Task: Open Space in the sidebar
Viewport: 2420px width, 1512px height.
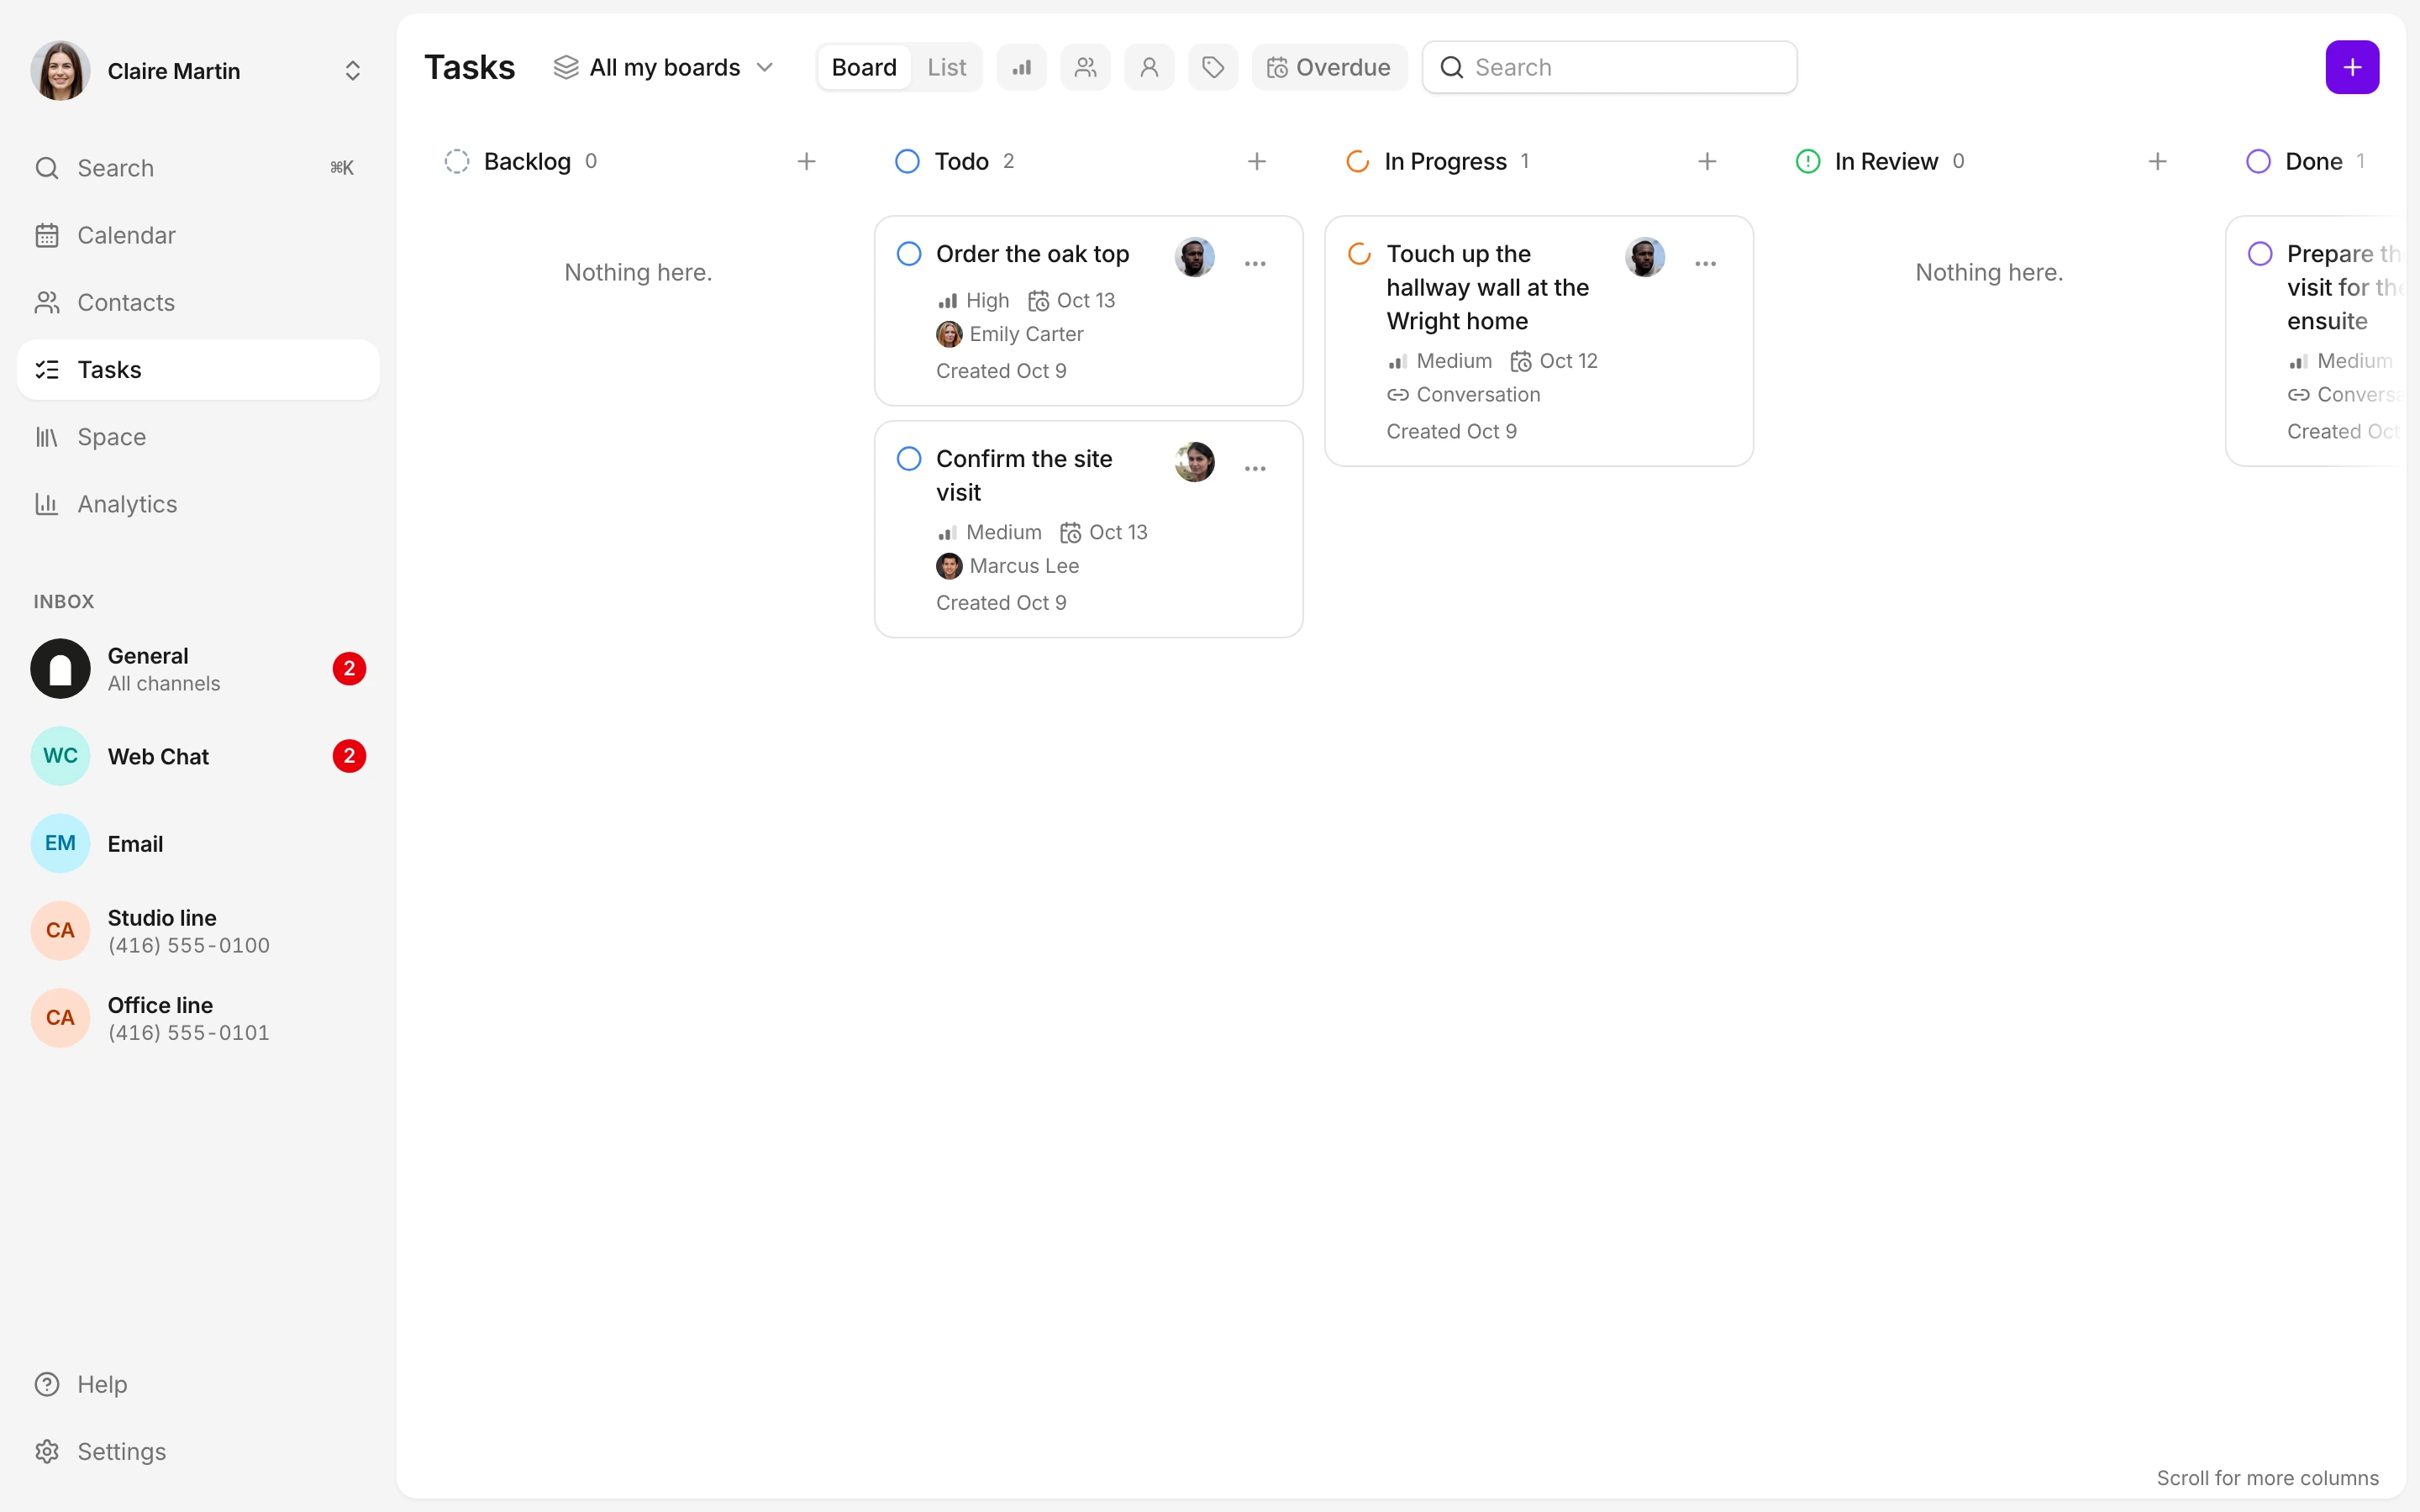Action: point(198,437)
